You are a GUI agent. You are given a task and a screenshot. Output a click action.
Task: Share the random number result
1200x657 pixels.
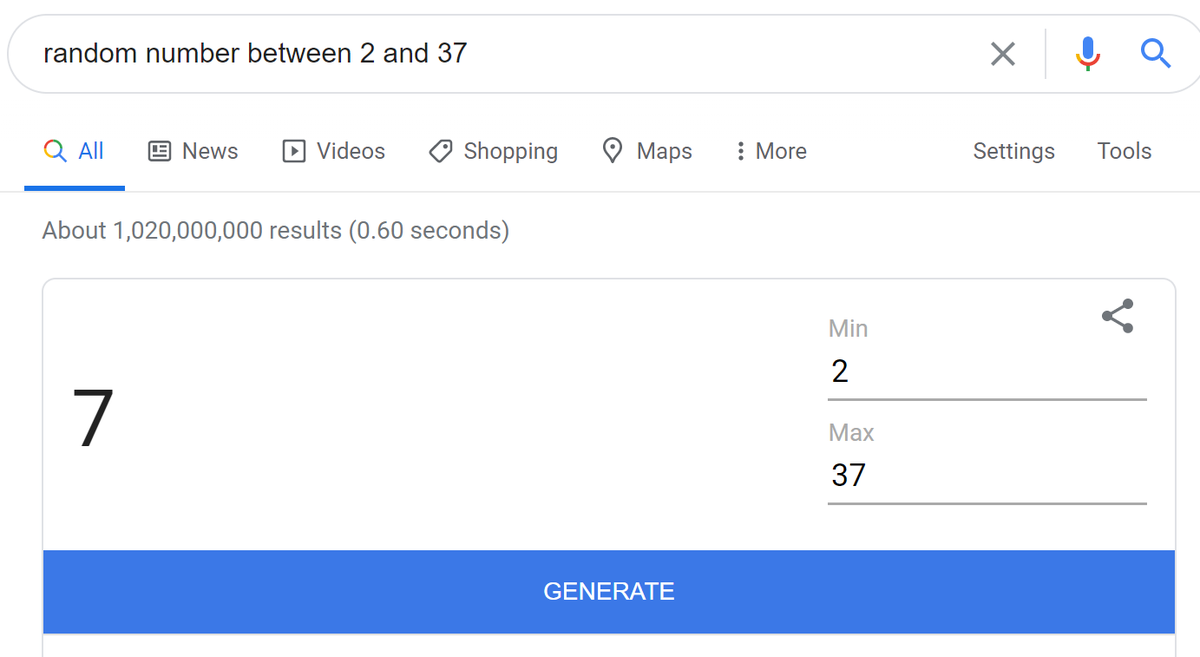[x=1117, y=316]
